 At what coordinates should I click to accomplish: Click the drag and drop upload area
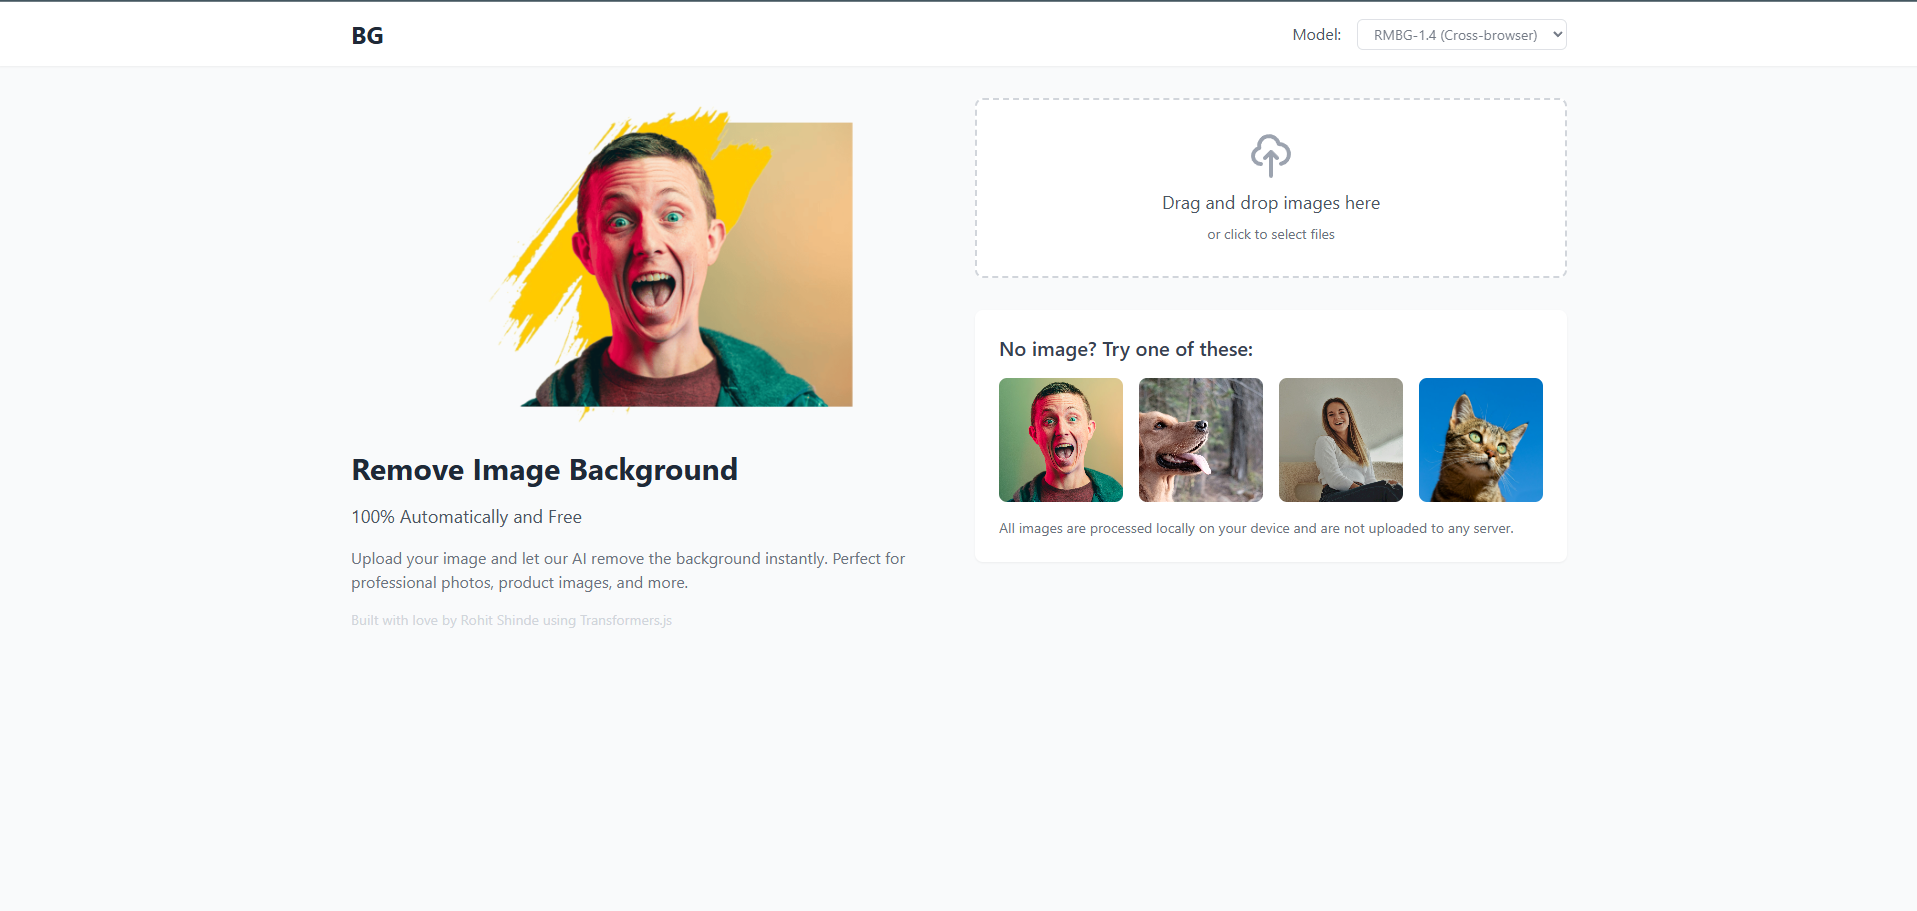pos(1270,188)
